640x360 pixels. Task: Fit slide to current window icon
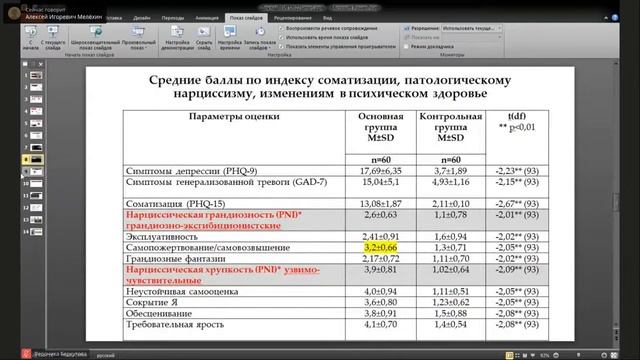pyautogui.click(x=613, y=356)
